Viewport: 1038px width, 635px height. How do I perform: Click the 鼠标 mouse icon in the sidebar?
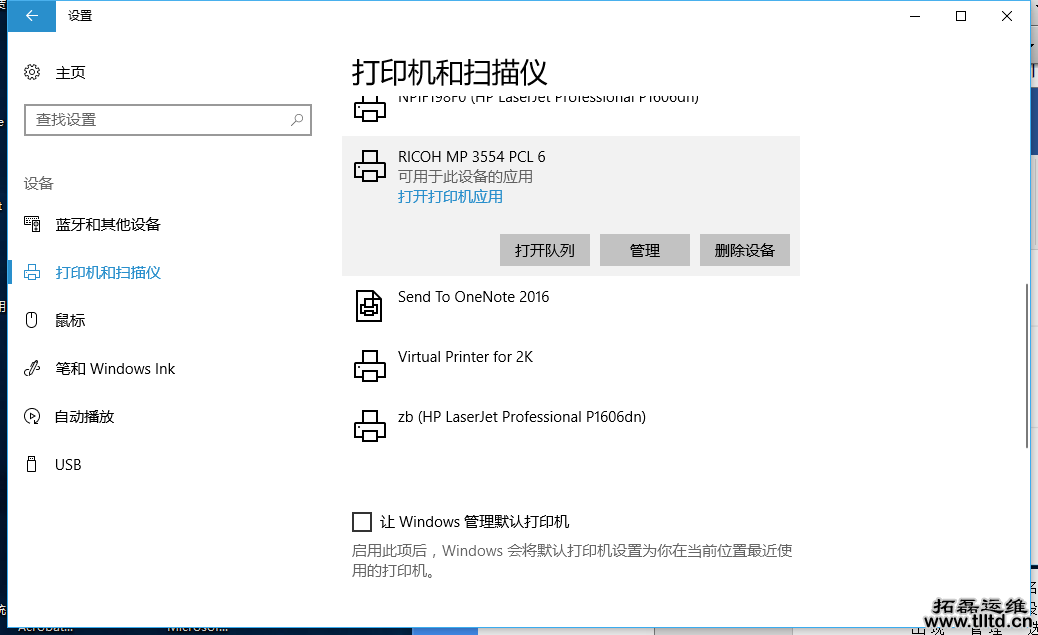pos(32,320)
